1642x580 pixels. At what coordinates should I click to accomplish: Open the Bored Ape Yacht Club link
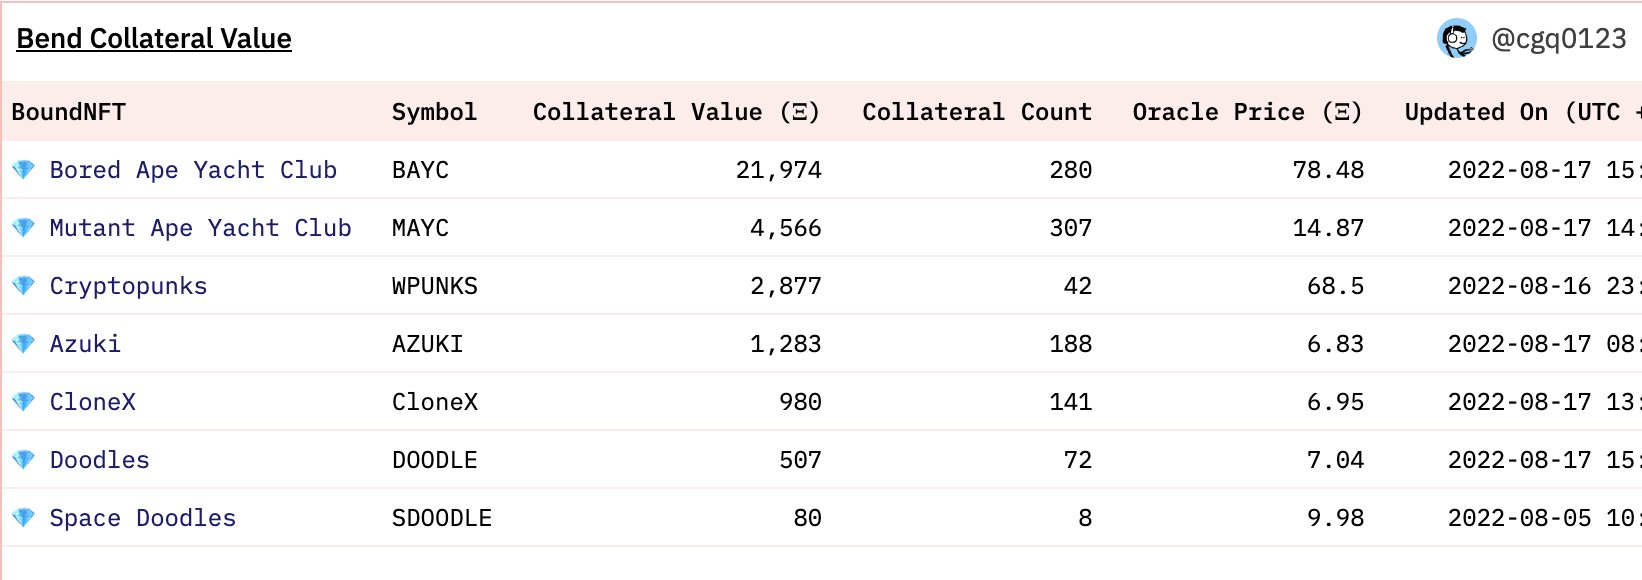pos(193,170)
